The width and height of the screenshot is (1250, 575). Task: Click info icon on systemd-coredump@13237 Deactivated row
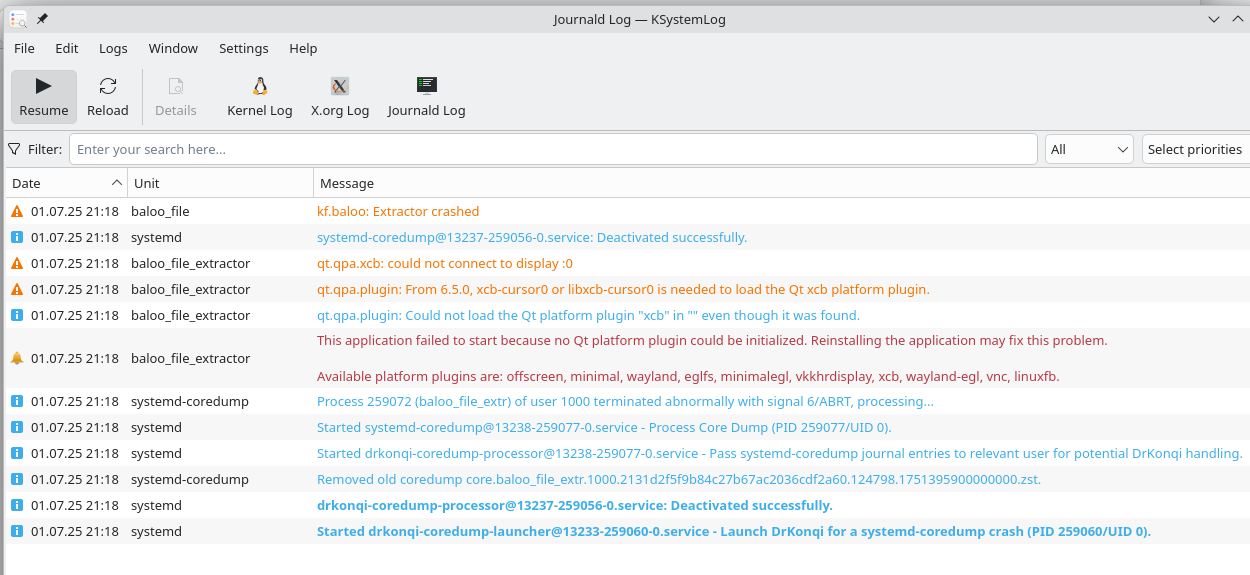17,237
